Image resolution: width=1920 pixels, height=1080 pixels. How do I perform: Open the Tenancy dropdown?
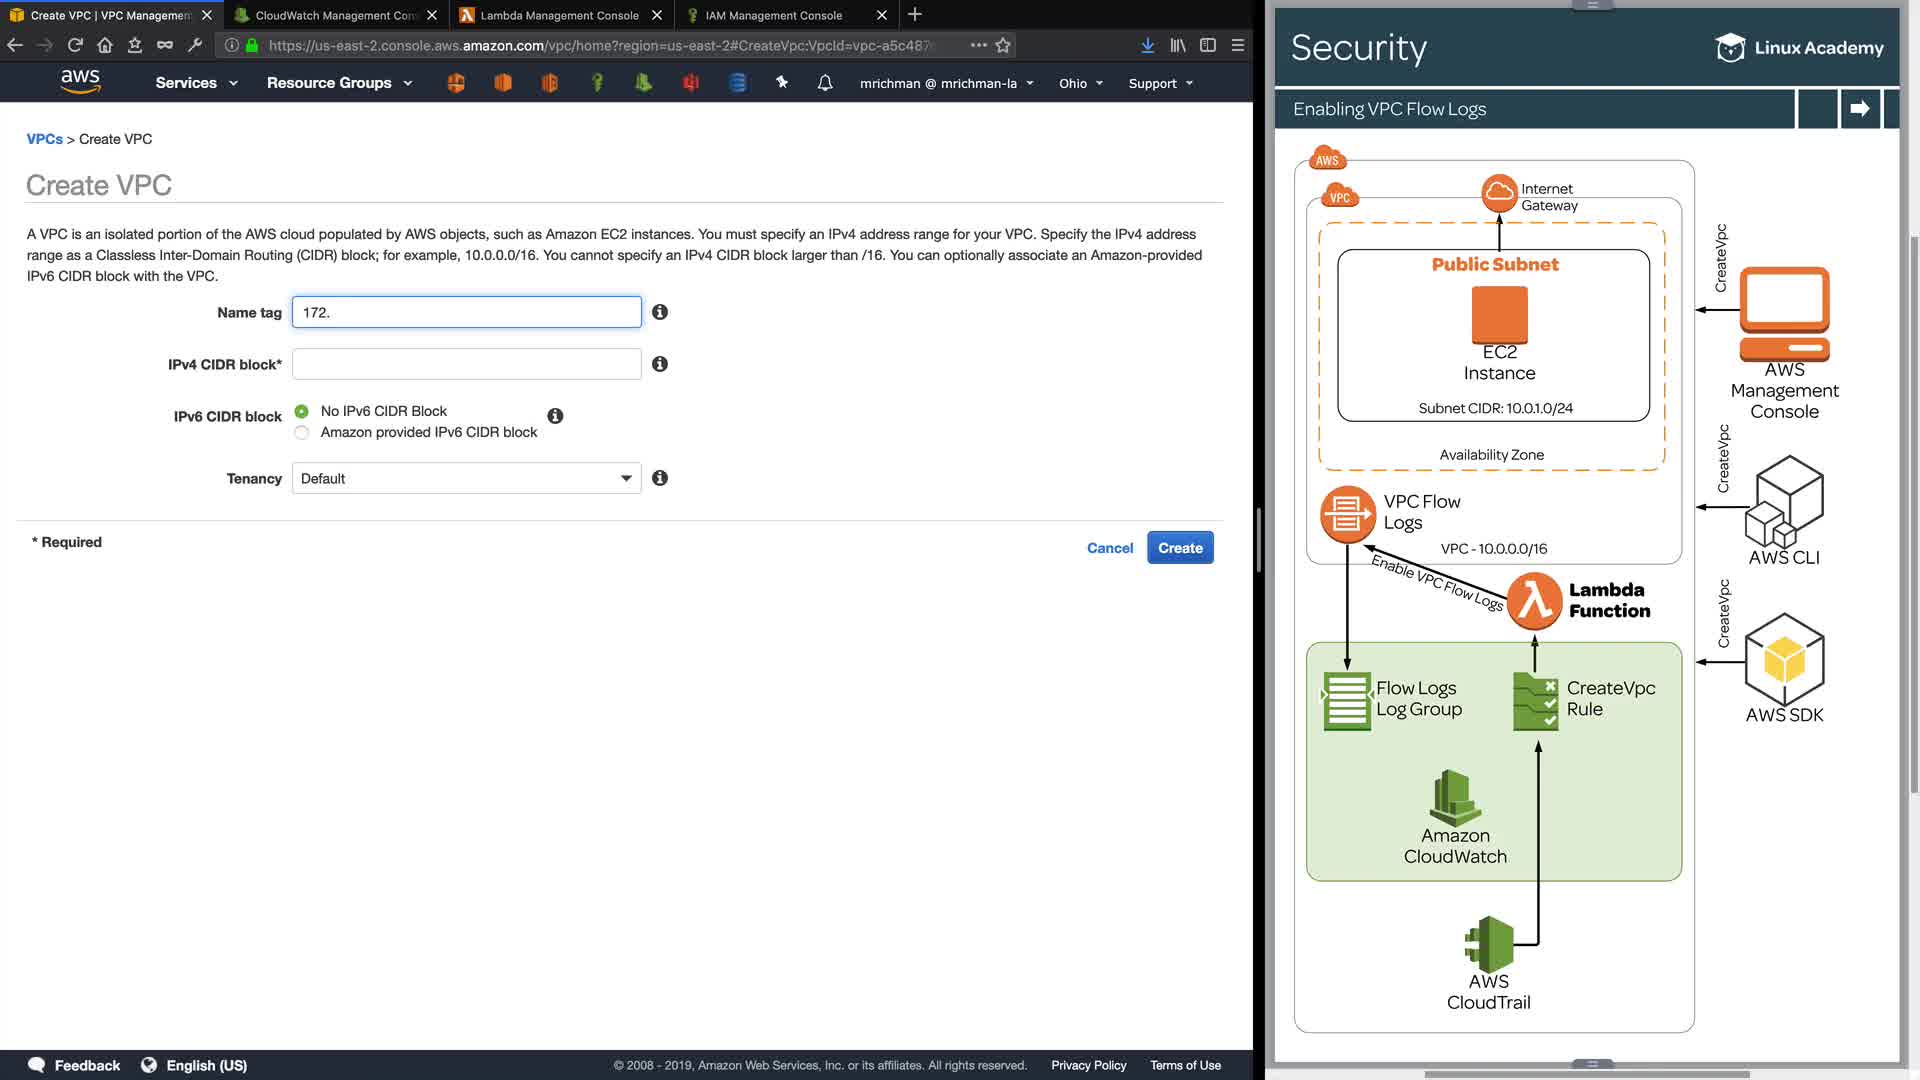tap(466, 478)
